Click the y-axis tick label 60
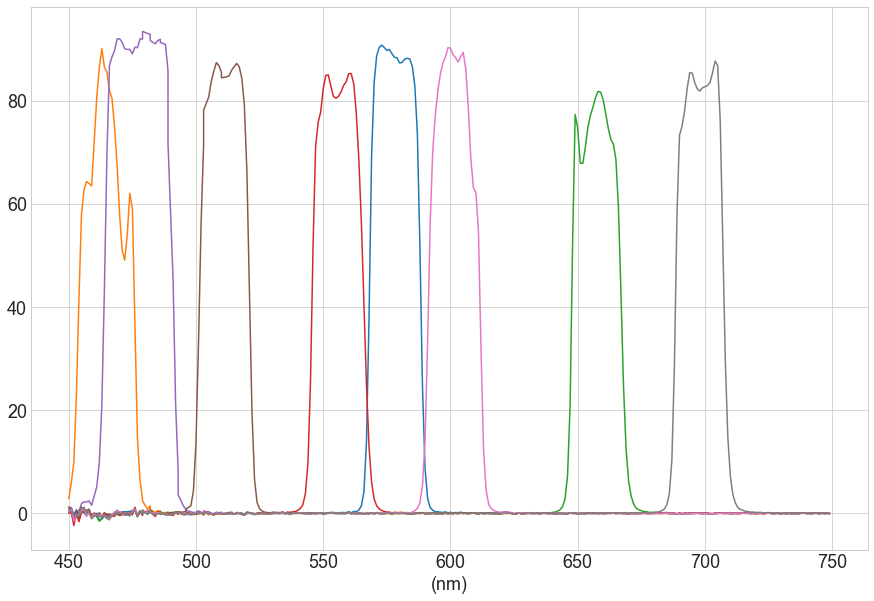This screenshot has height=601, width=874. (x=17, y=205)
